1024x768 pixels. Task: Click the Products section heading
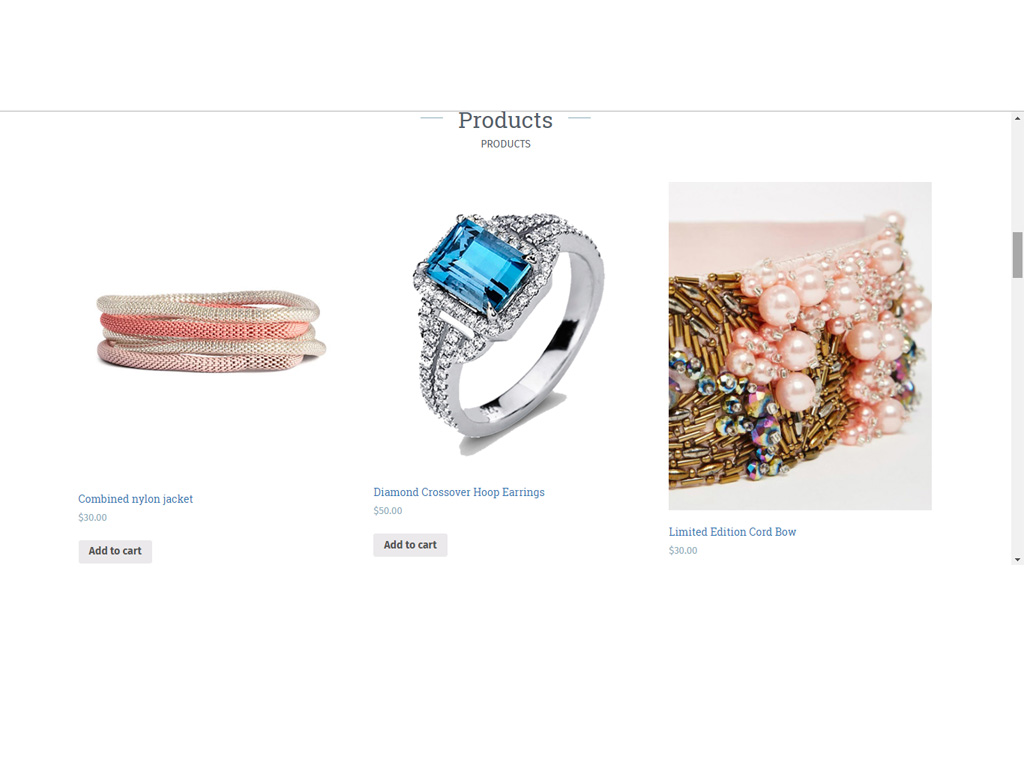coord(505,120)
